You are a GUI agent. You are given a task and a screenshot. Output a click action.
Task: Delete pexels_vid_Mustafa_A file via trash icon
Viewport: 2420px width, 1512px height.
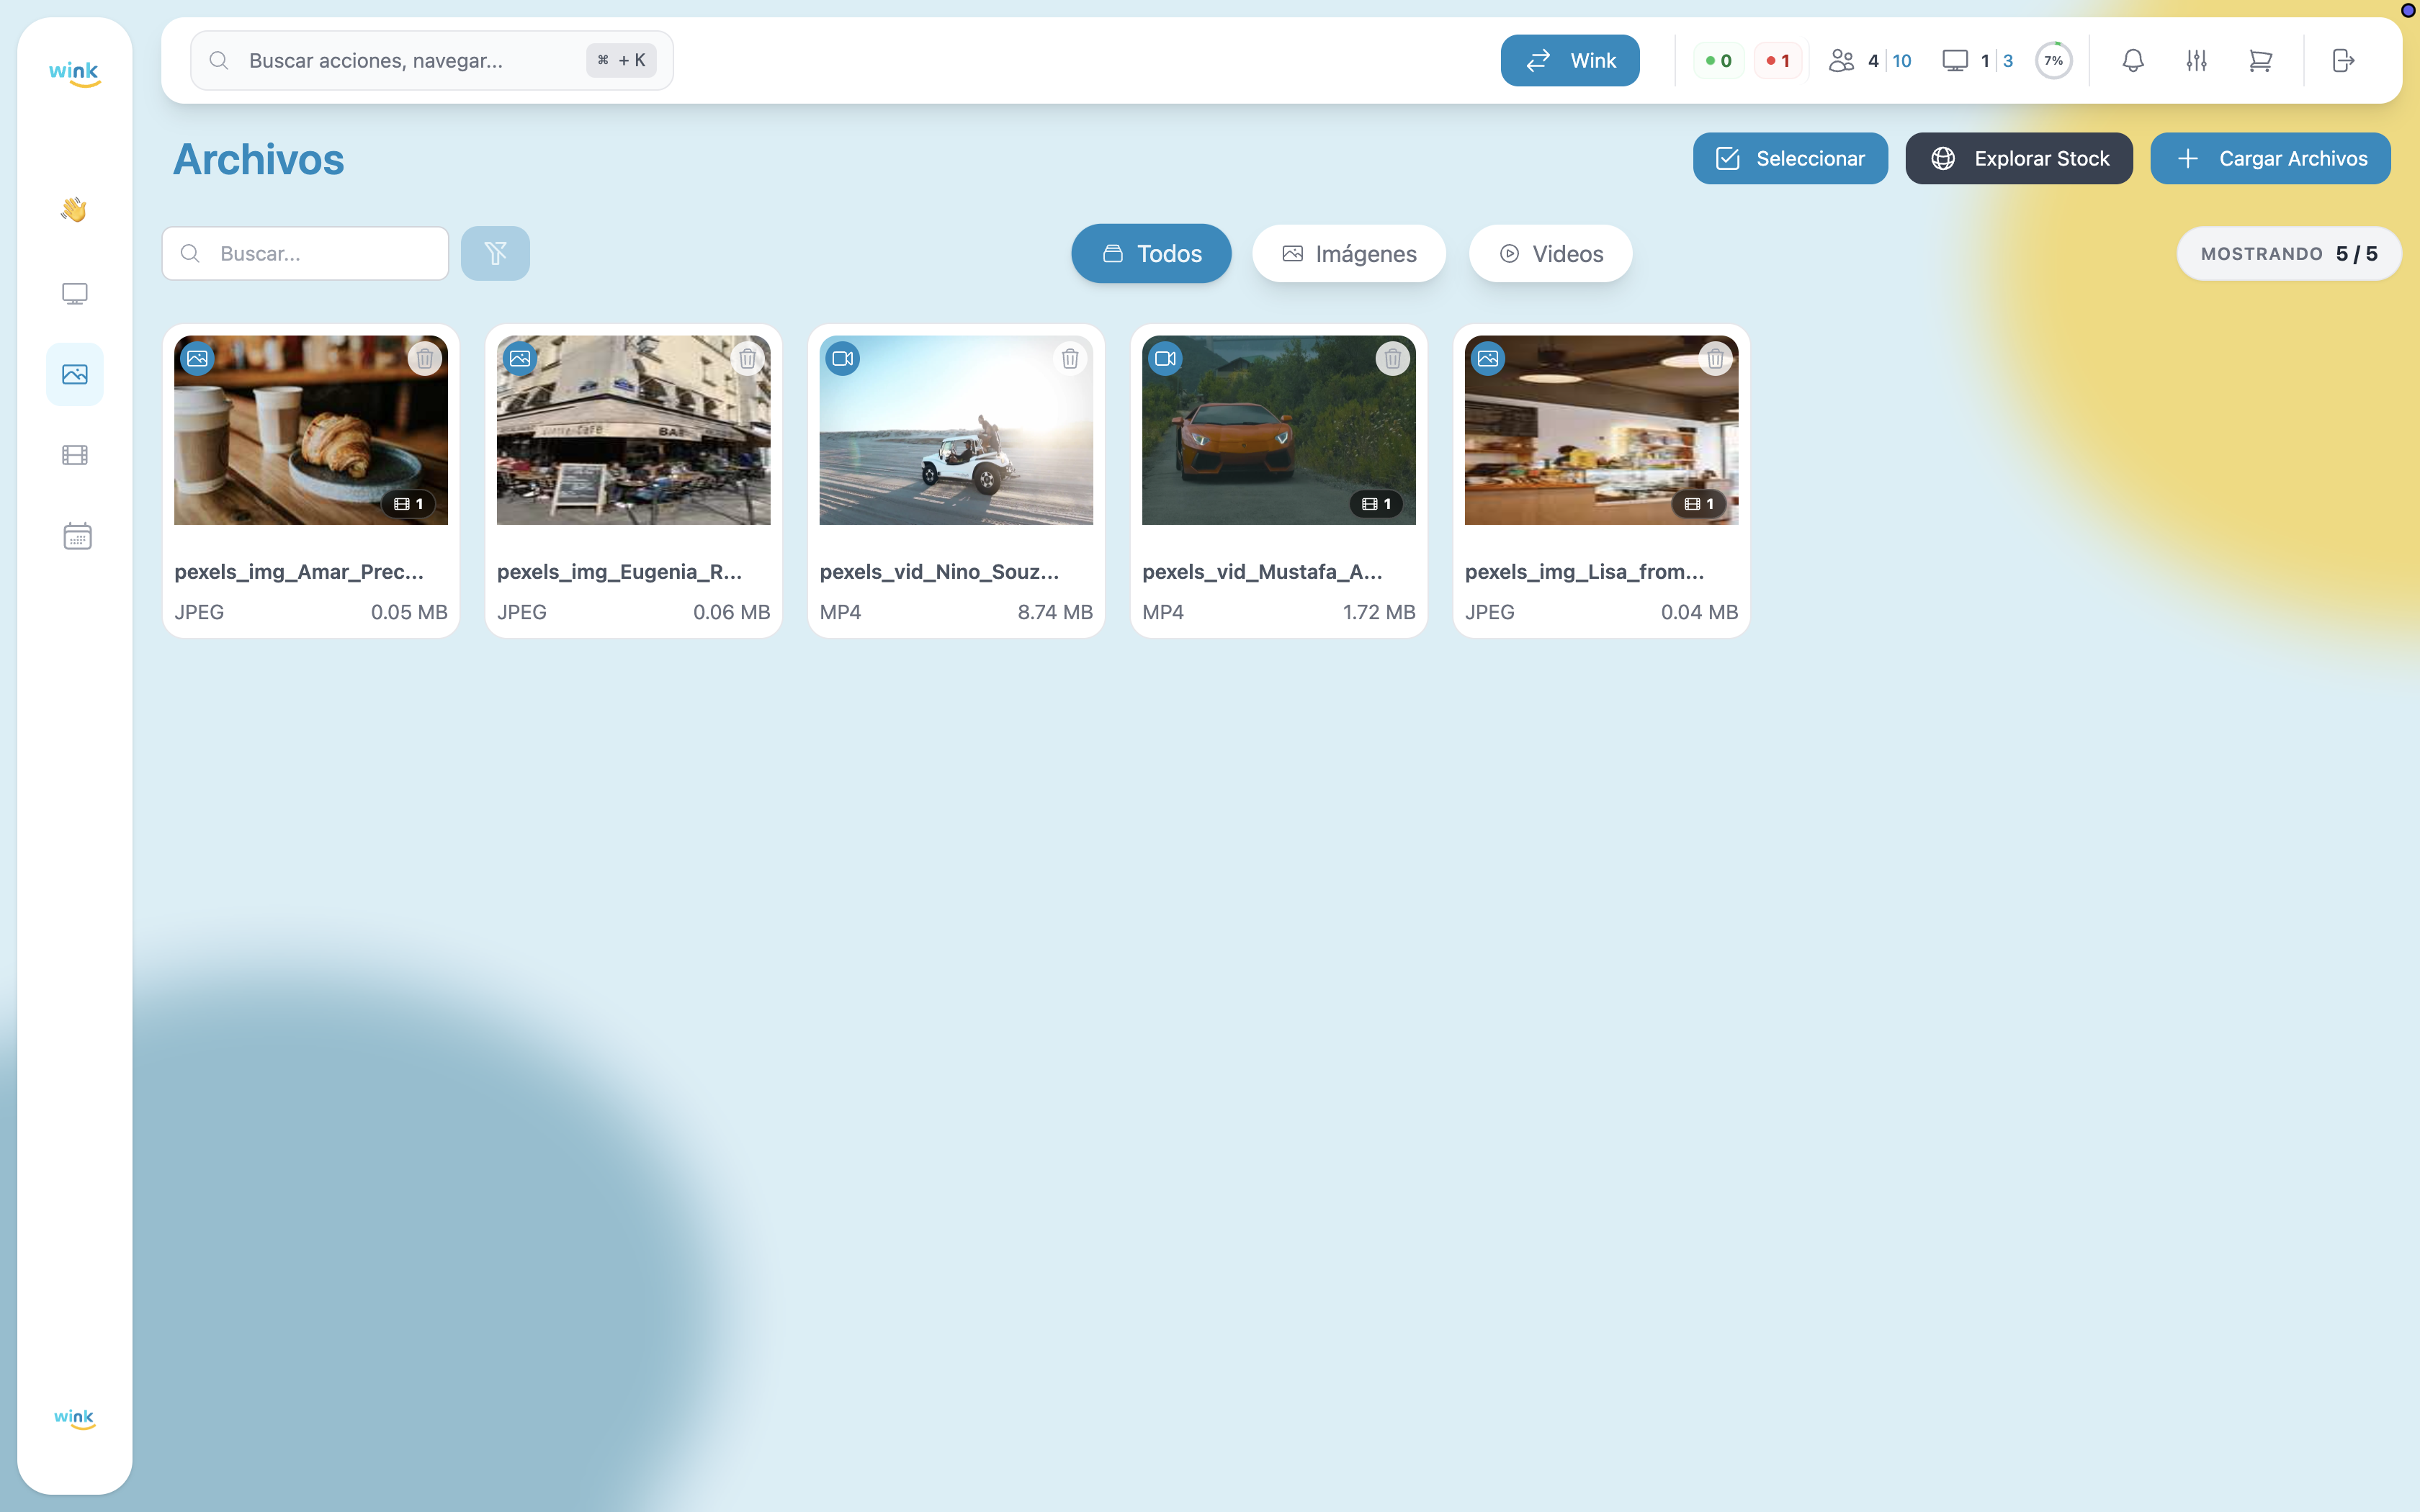pyautogui.click(x=1393, y=358)
